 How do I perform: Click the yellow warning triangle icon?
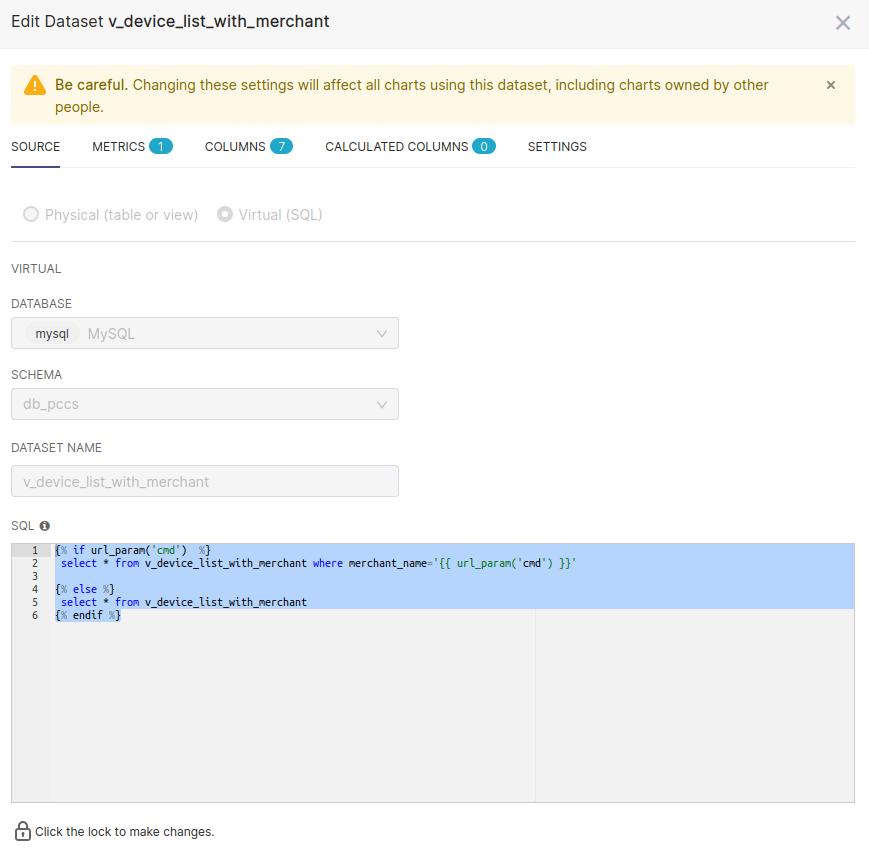tap(35, 86)
